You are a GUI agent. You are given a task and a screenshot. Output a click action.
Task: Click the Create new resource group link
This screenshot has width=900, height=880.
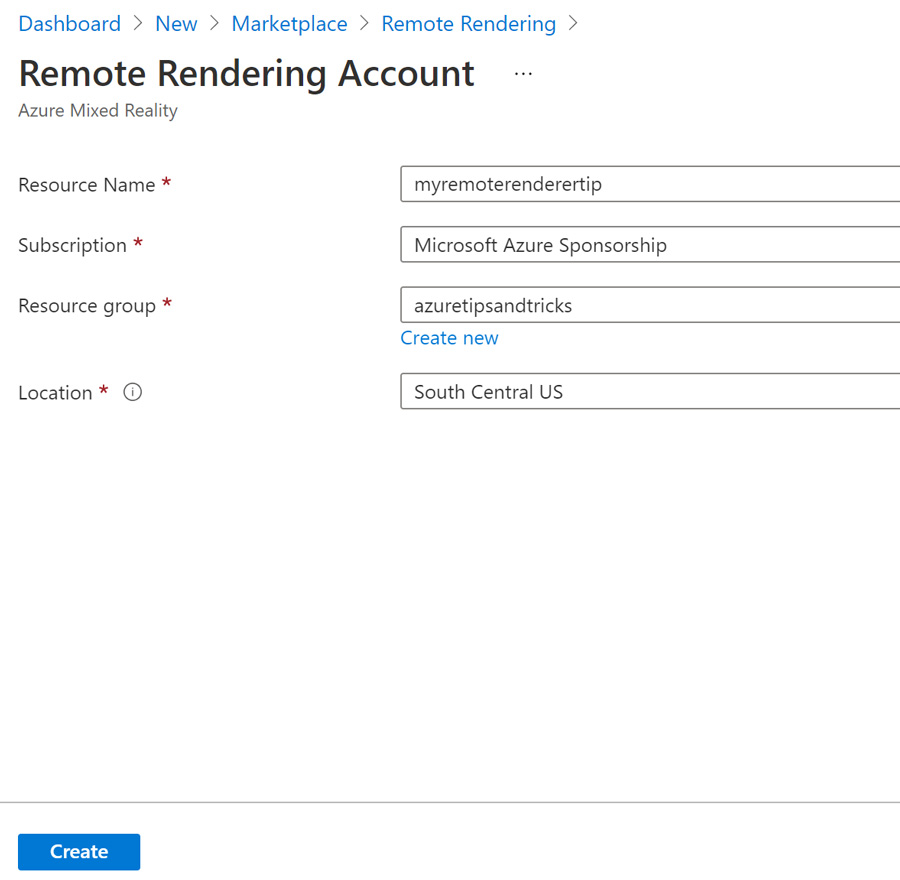(449, 338)
